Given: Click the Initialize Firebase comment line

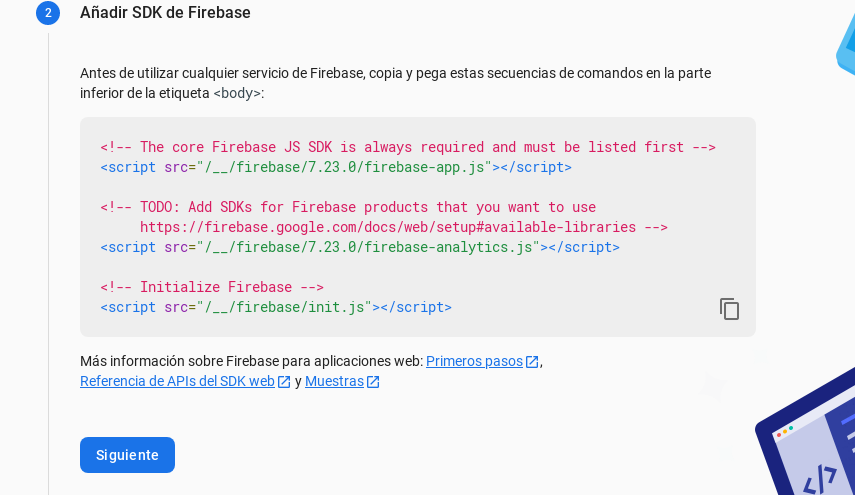Looking at the screenshot, I should (212, 287).
